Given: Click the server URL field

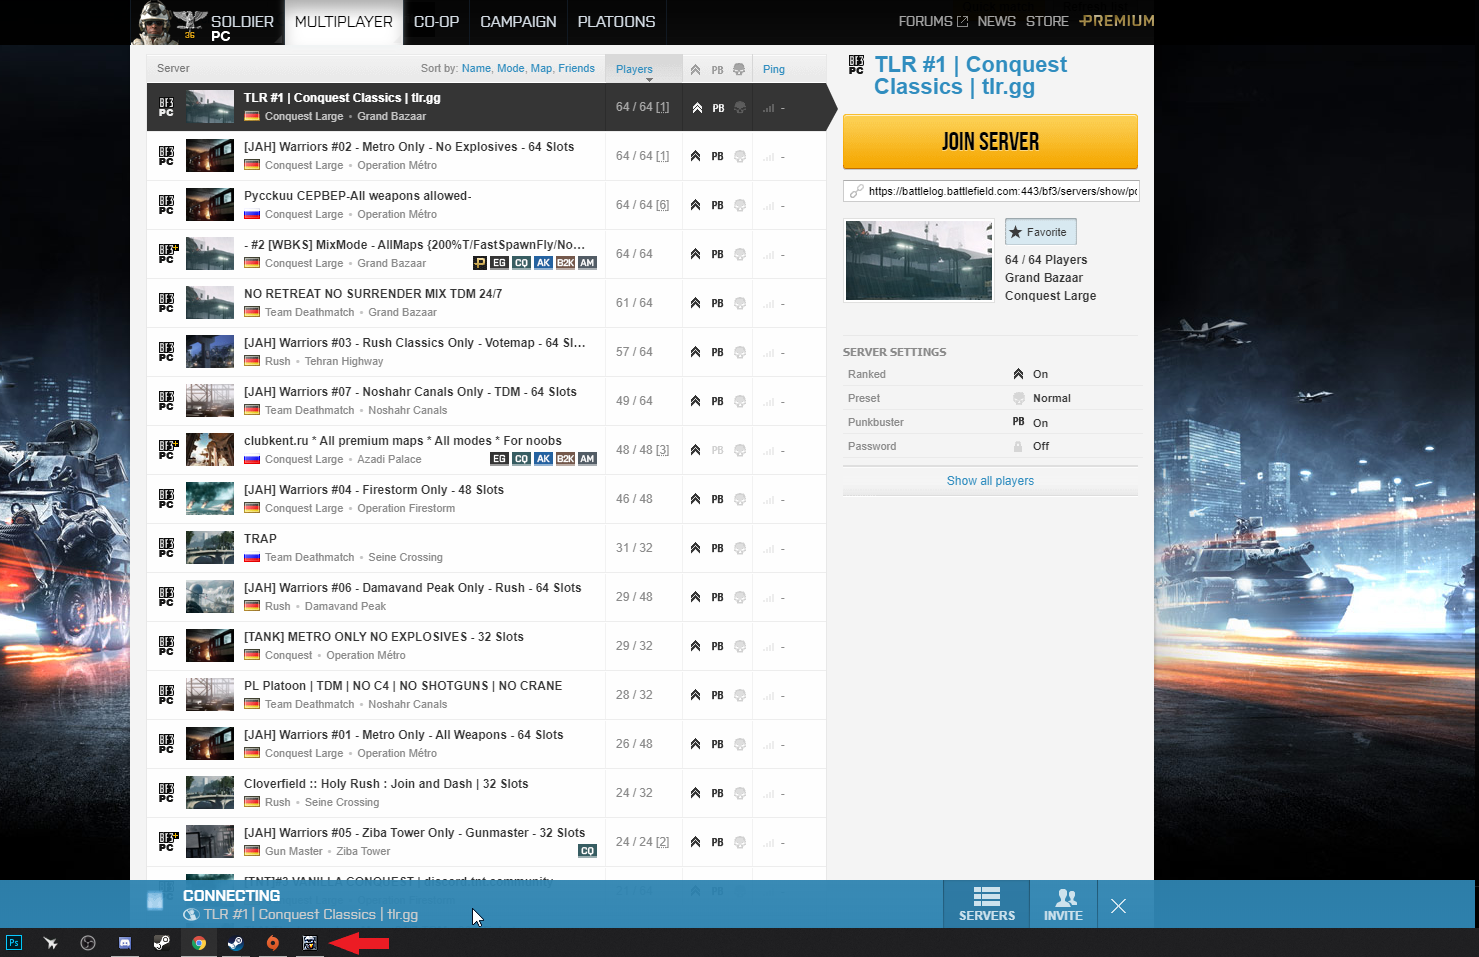Looking at the screenshot, I should 991,191.
